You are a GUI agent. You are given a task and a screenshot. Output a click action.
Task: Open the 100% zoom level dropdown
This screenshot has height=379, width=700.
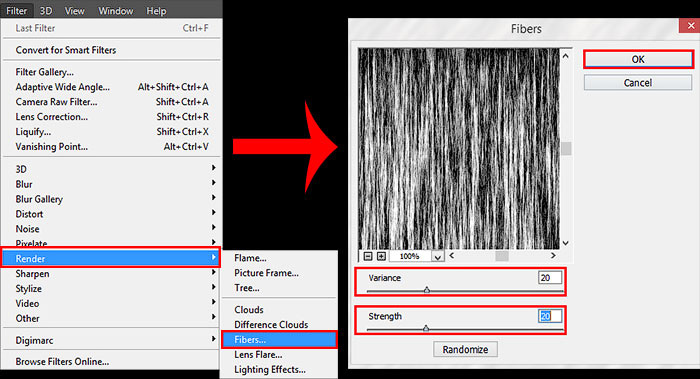(438, 257)
